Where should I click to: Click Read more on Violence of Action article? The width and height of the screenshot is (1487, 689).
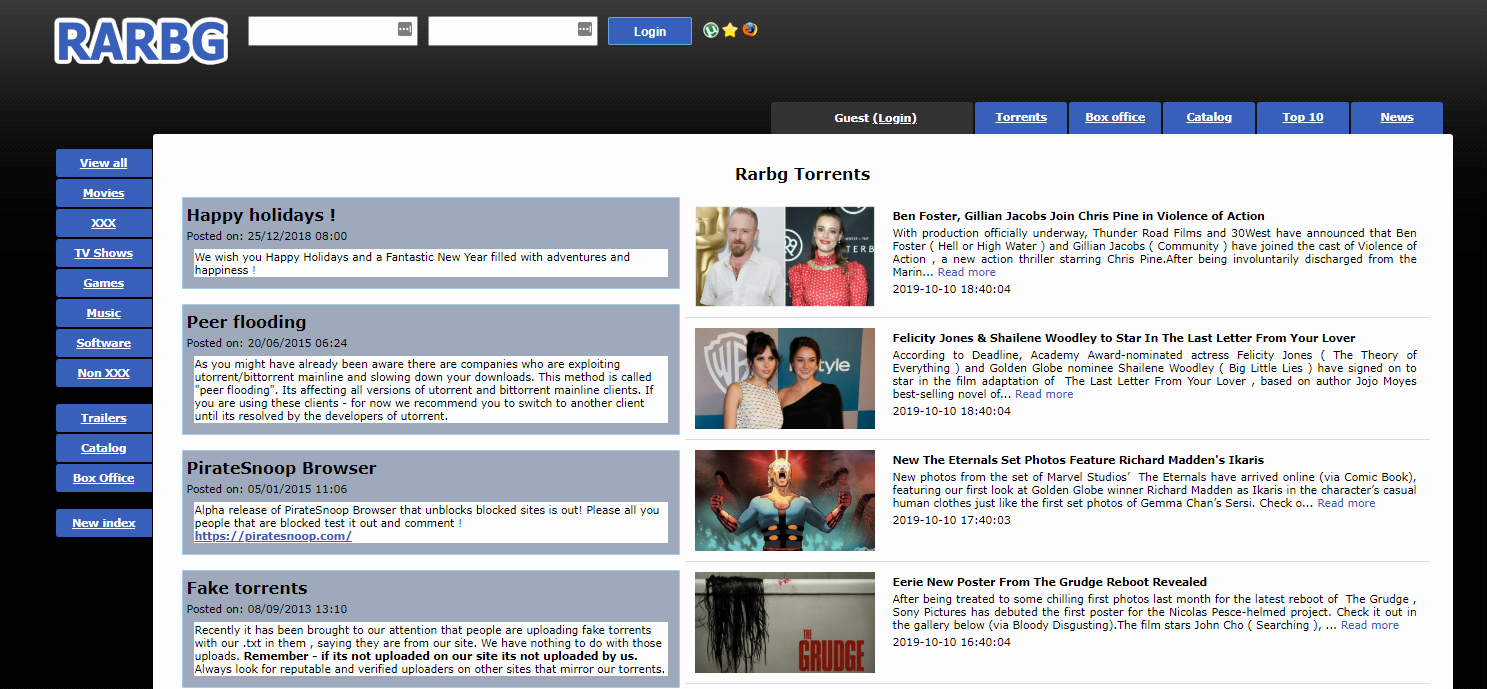(x=967, y=272)
